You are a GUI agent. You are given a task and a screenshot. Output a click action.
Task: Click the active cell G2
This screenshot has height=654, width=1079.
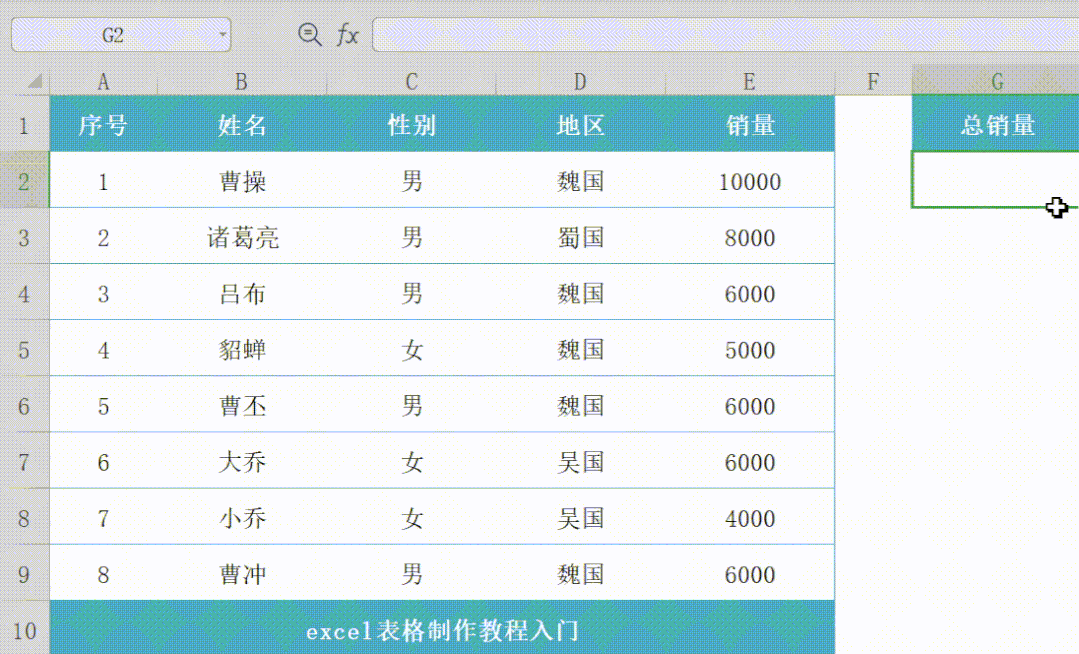[993, 180]
